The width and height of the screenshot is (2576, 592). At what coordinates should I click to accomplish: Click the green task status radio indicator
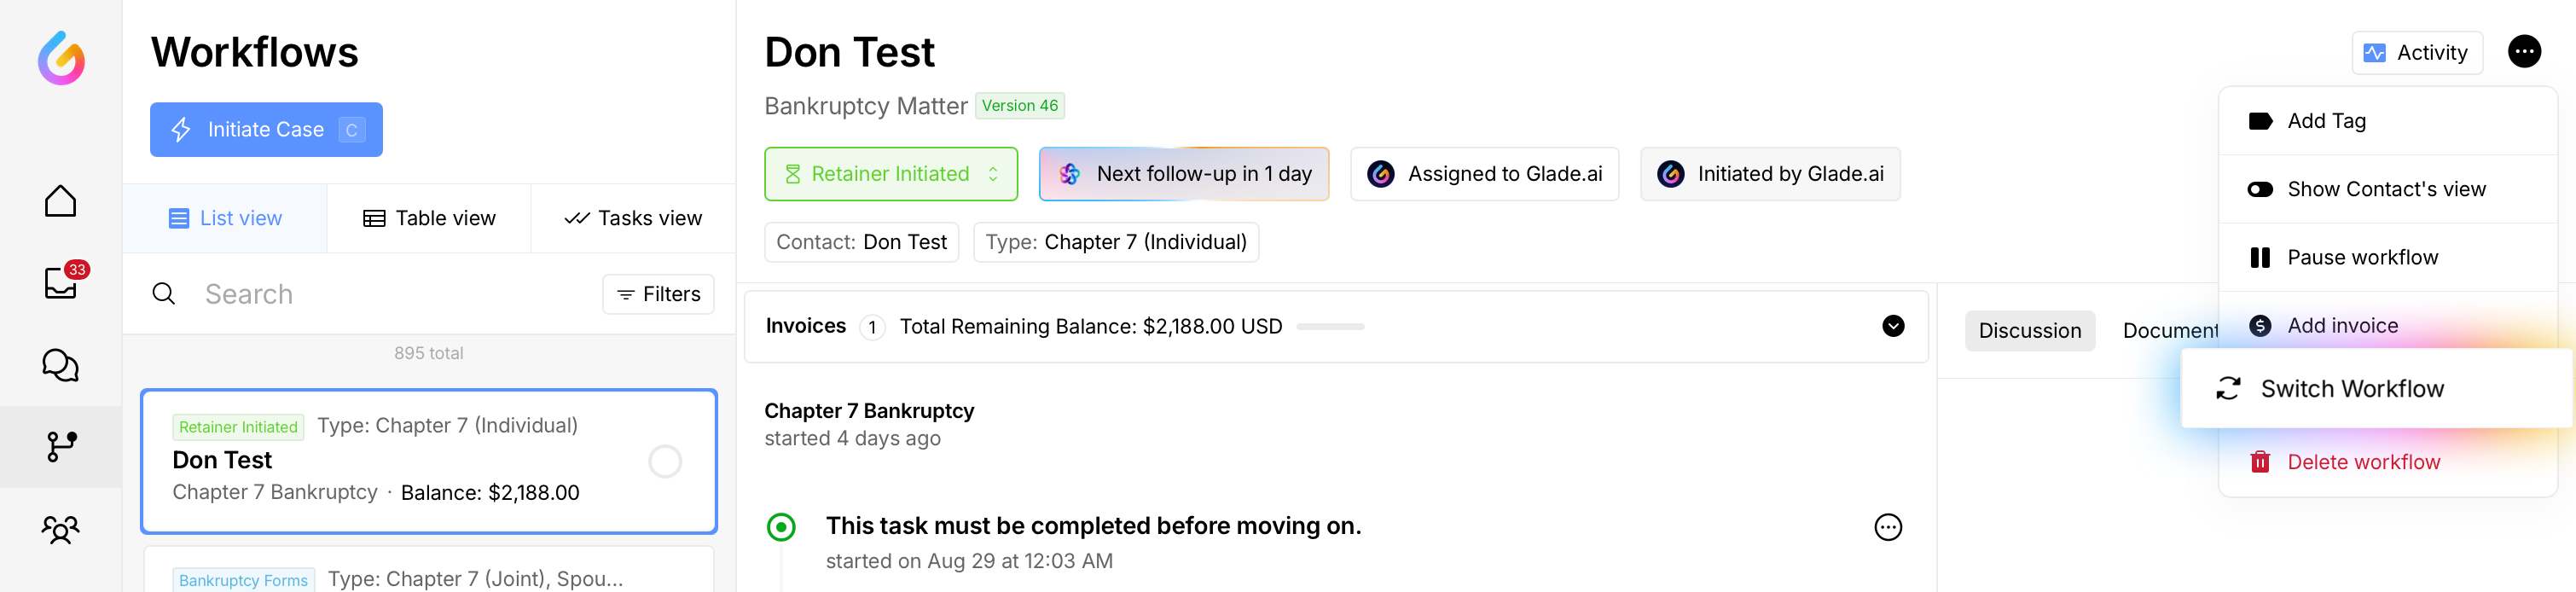click(x=781, y=527)
